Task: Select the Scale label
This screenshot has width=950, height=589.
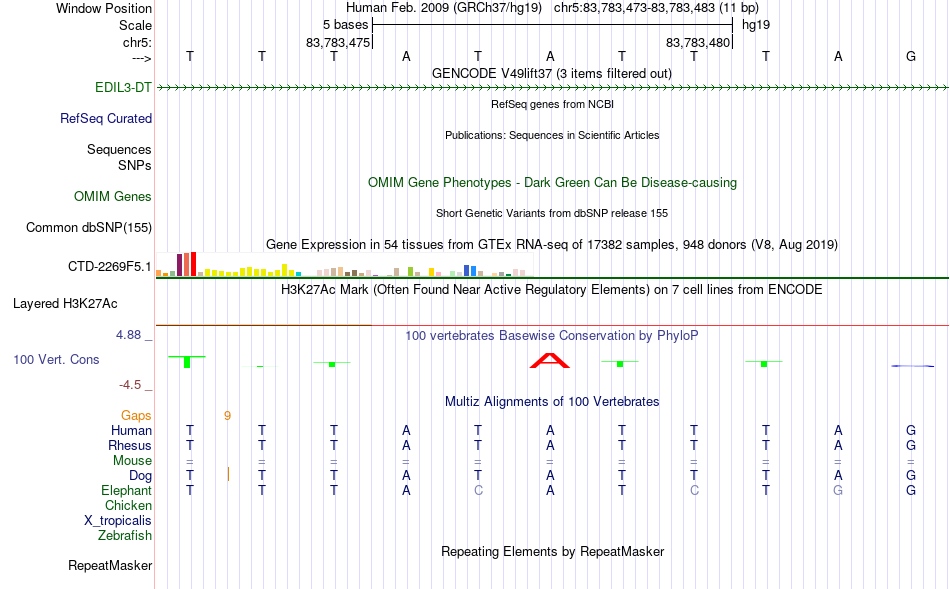Action: pyautogui.click(x=135, y=25)
